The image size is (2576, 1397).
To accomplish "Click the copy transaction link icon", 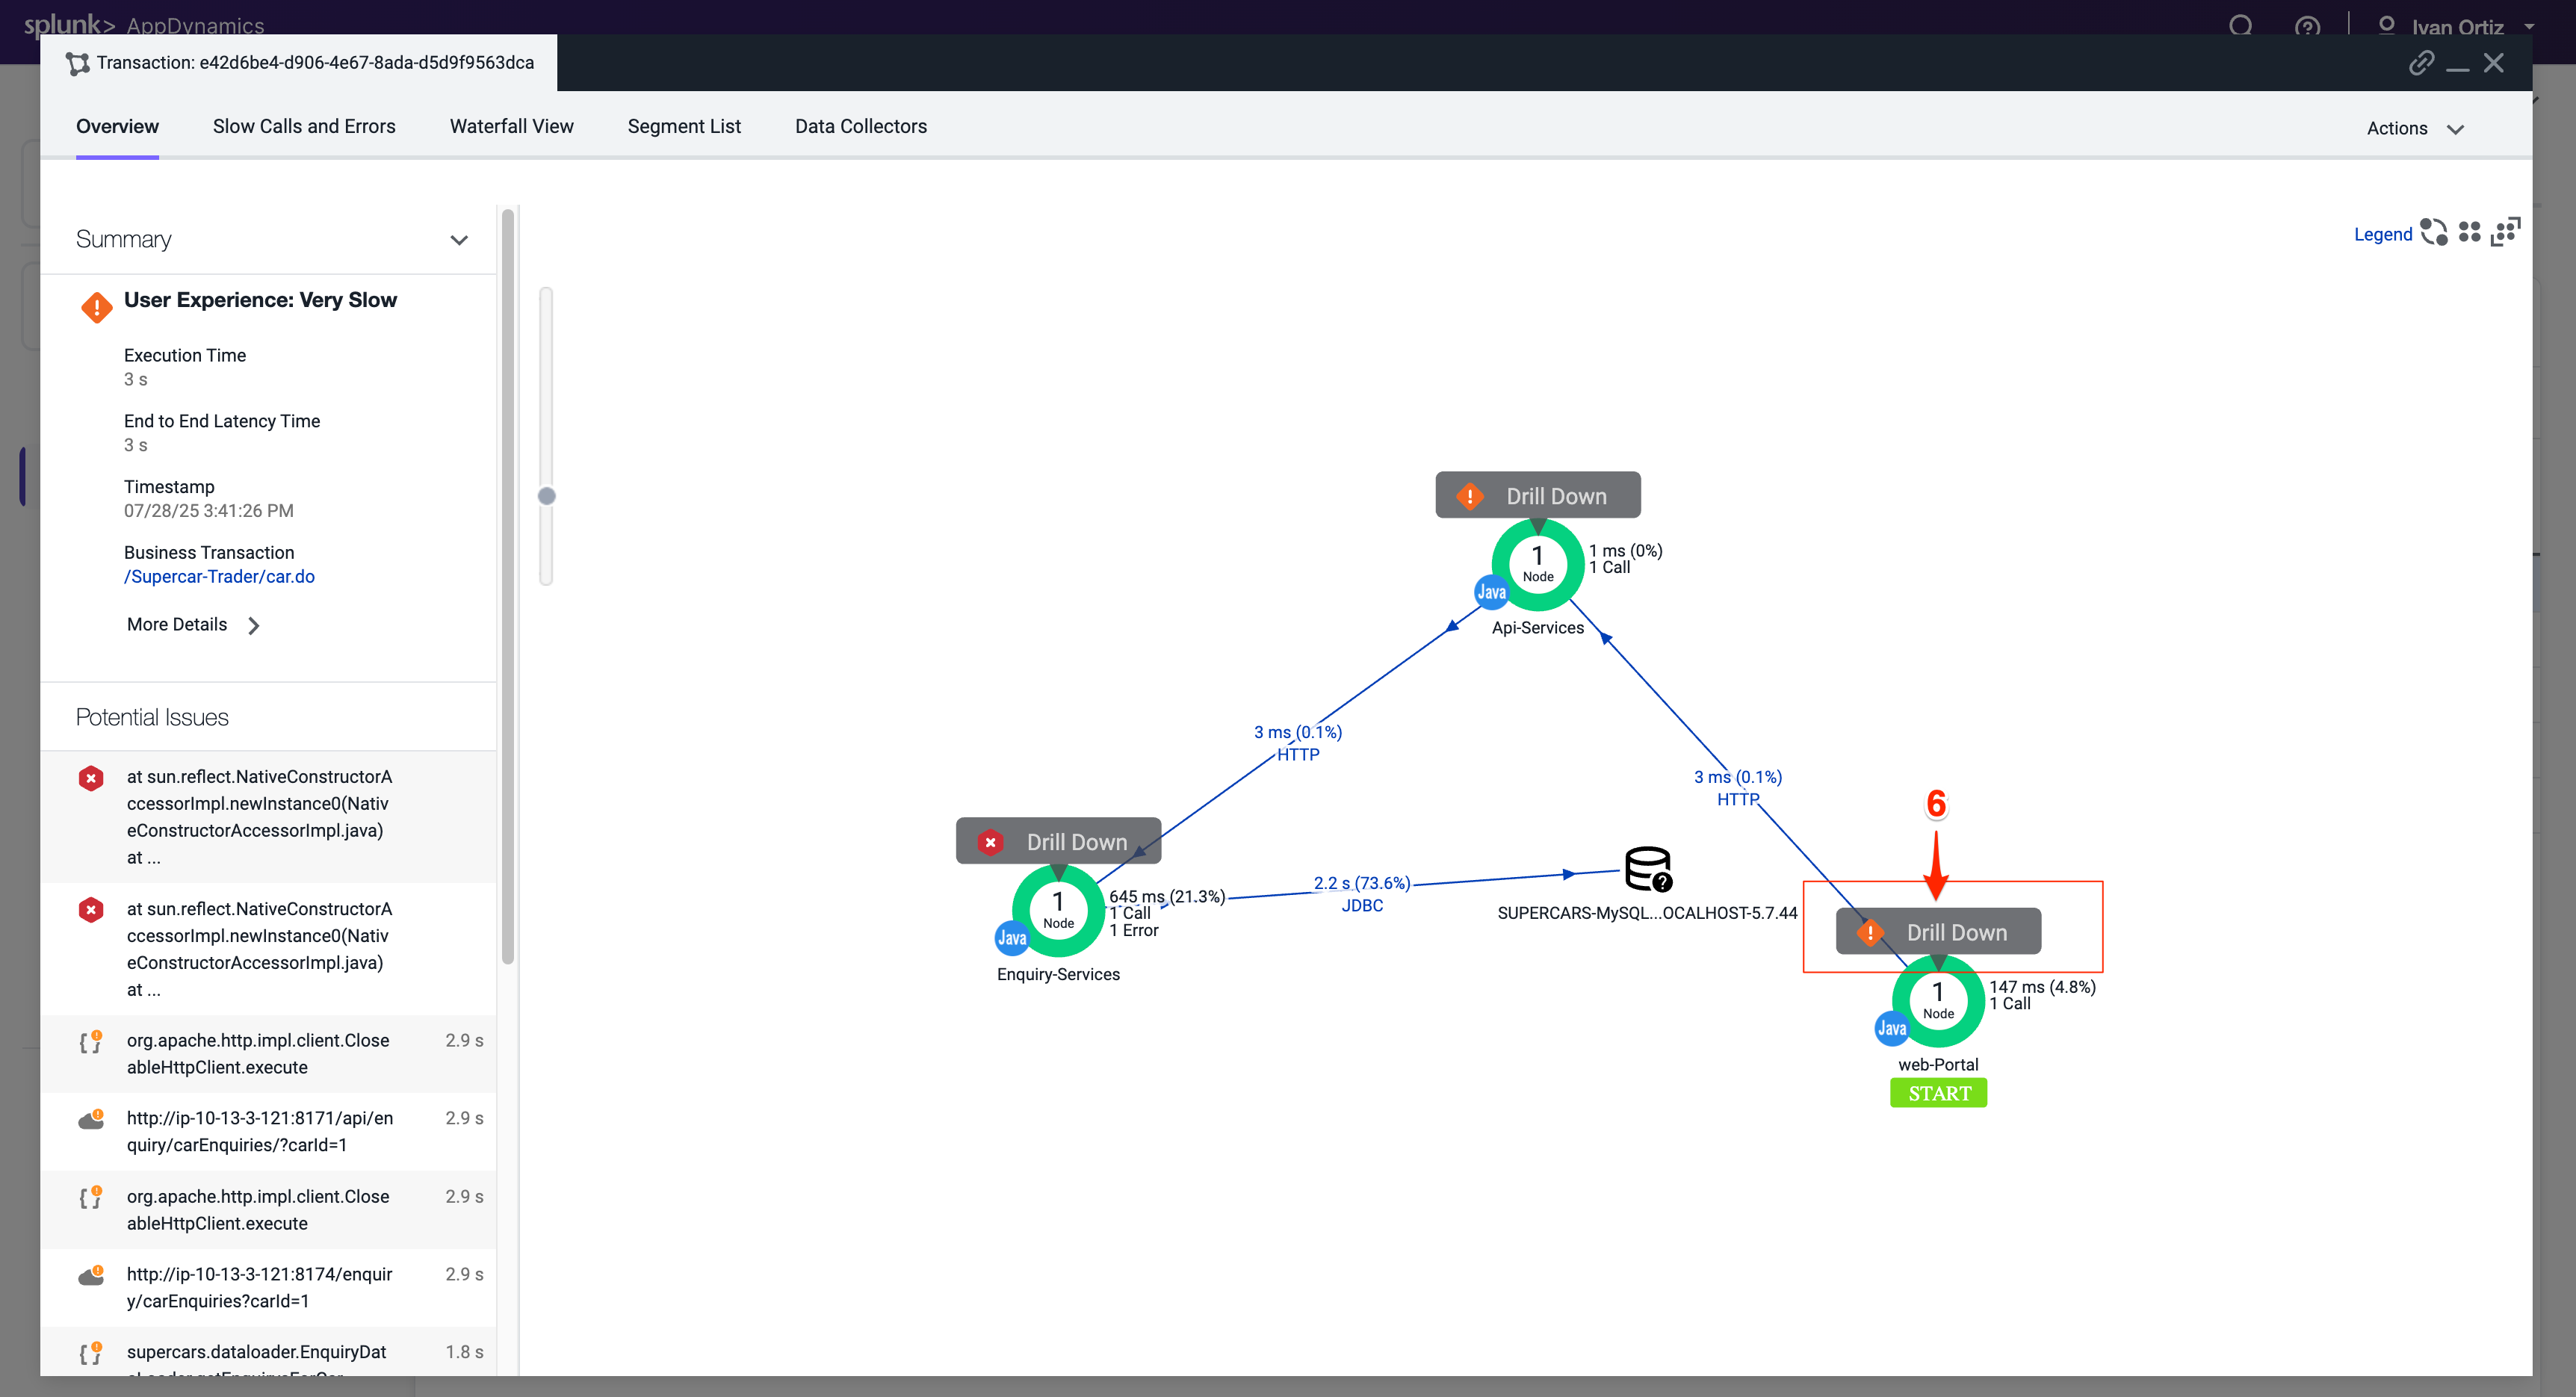I will 2420,63.
